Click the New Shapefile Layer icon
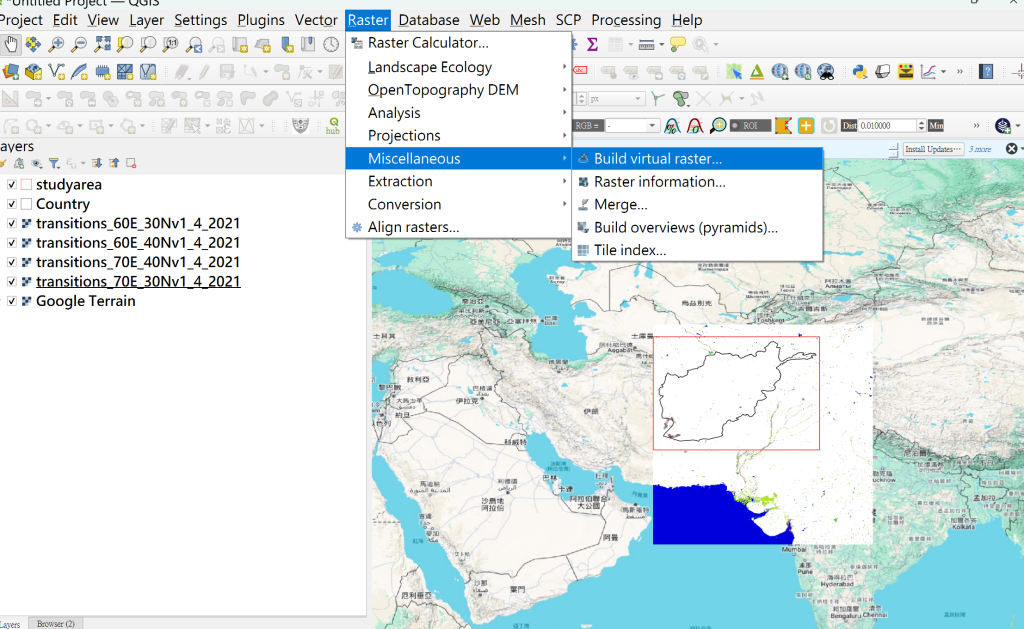The width and height of the screenshot is (1024, 629). 57,71
